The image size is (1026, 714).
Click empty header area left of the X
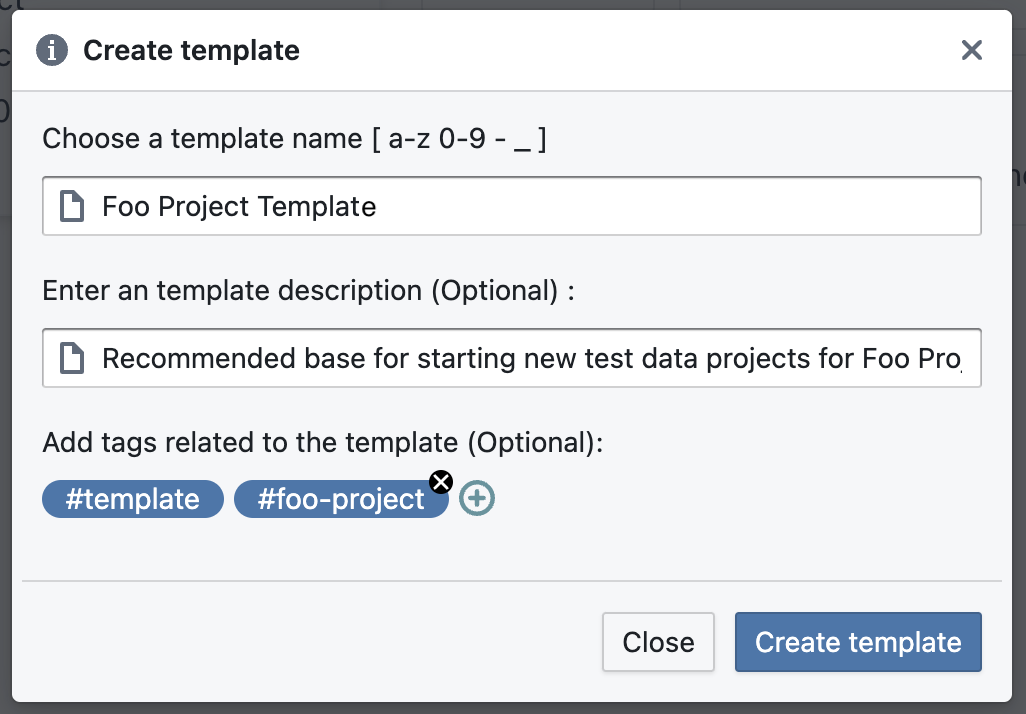[628, 50]
